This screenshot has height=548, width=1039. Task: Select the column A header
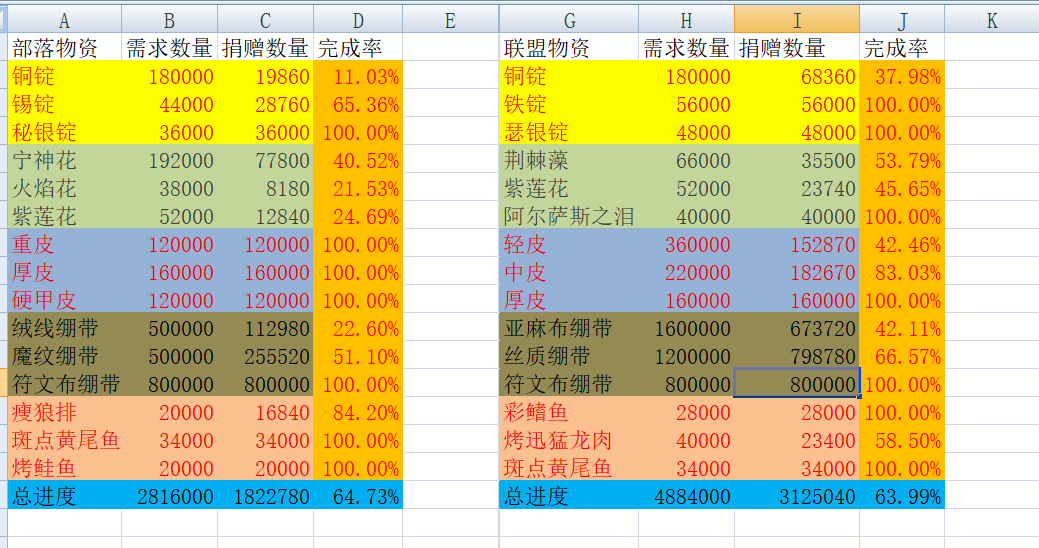click(x=65, y=20)
